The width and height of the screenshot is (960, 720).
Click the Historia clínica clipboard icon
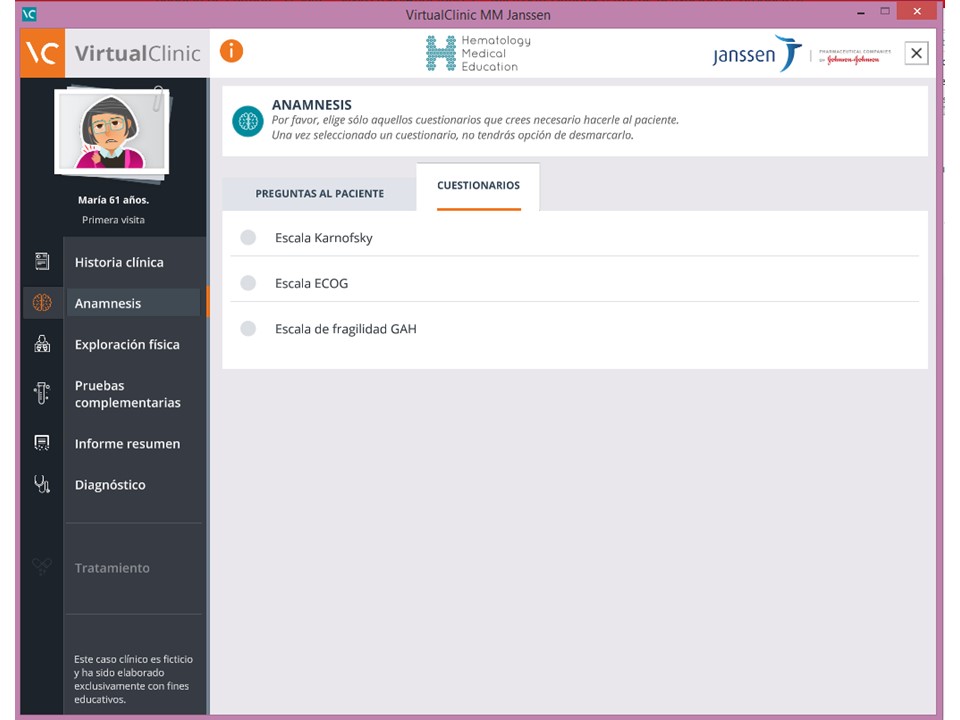42,261
